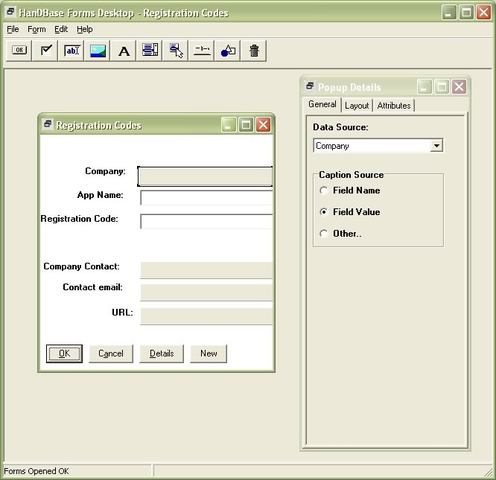Select the checkbox control tool
This screenshot has height=480, width=496.
point(45,50)
